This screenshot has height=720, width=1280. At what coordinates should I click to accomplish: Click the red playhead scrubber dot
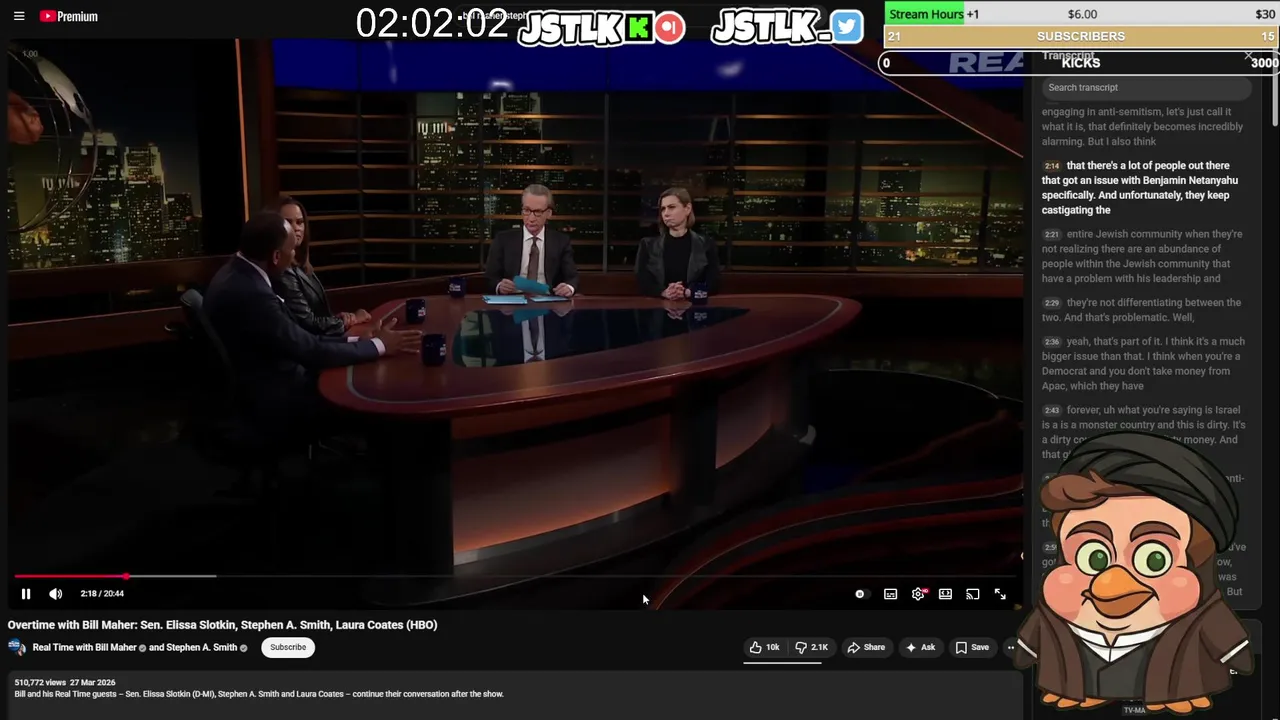[x=126, y=576]
